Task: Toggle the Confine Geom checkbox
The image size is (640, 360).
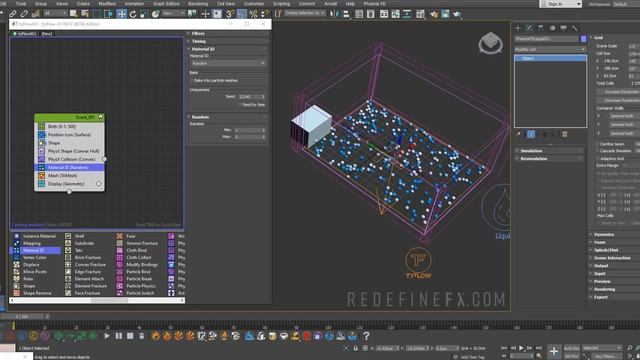Action: 598,144
